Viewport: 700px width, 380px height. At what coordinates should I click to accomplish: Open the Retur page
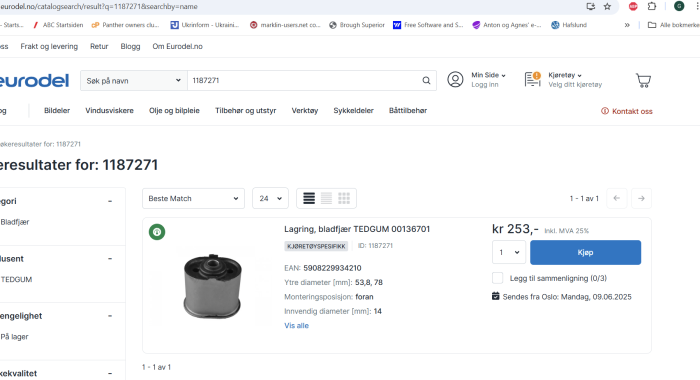coord(99,46)
